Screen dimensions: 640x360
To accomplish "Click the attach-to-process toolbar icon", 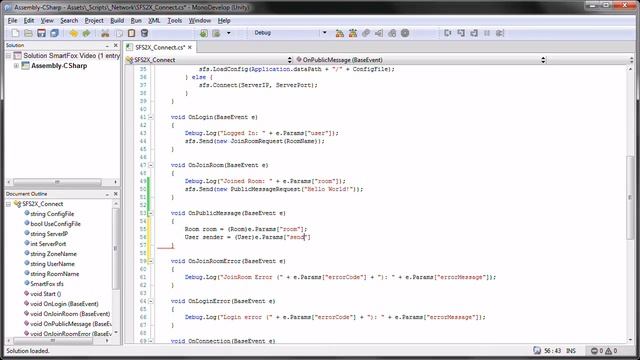I will point(366,33).
